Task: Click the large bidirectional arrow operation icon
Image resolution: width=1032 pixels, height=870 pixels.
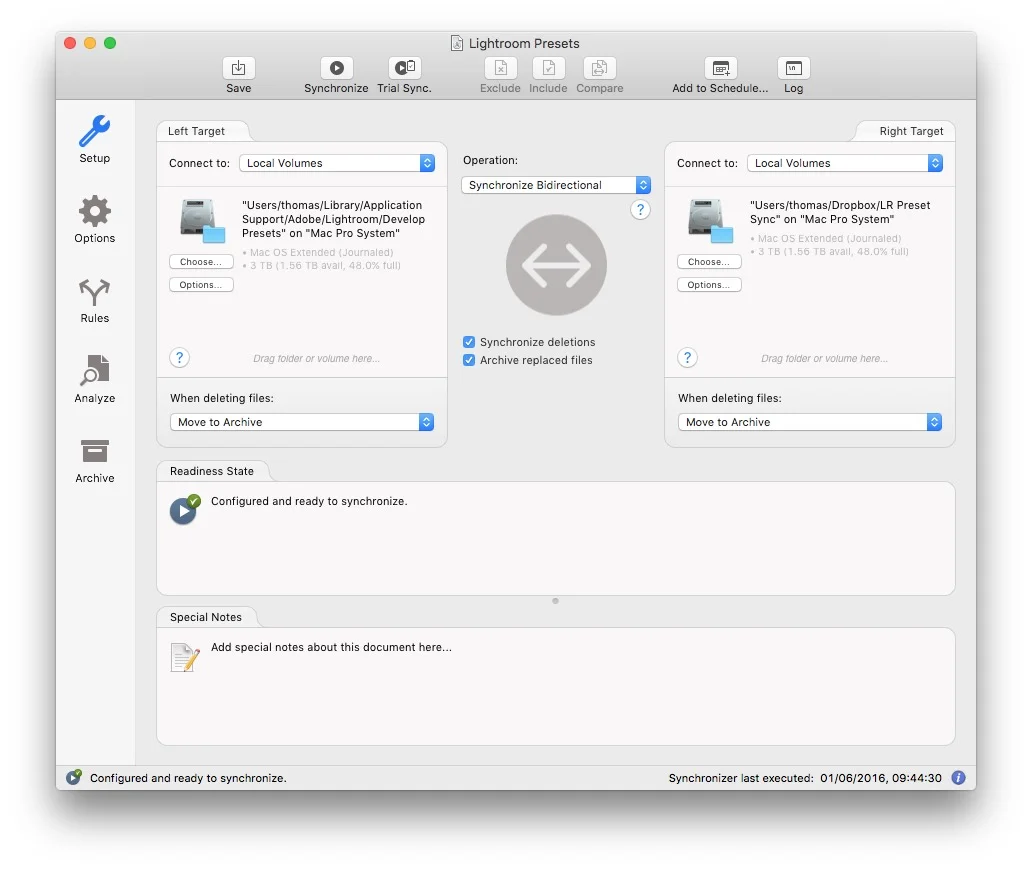Action: (x=556, y=265)
